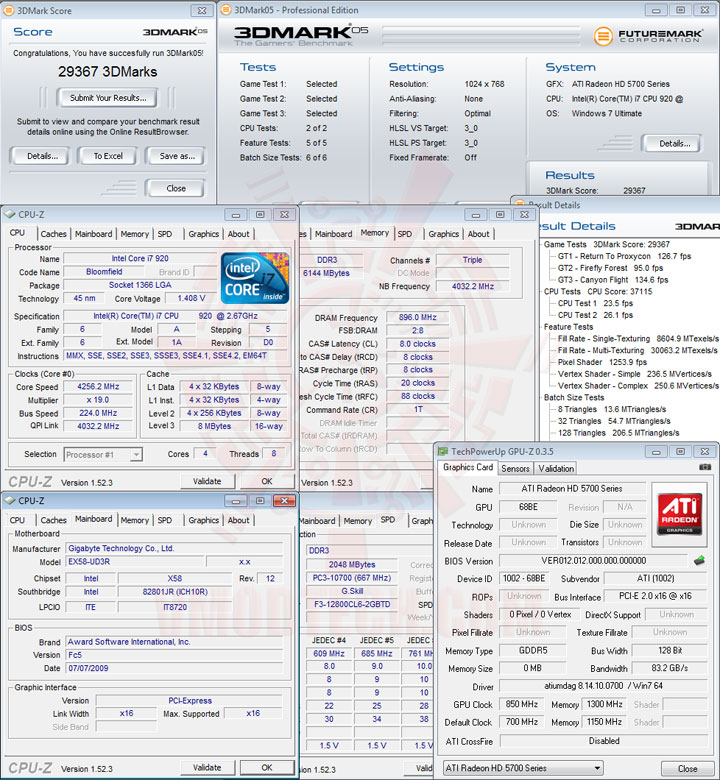
Task: Select GT2 - Firefly Forest result
Action: pos(610,268)
